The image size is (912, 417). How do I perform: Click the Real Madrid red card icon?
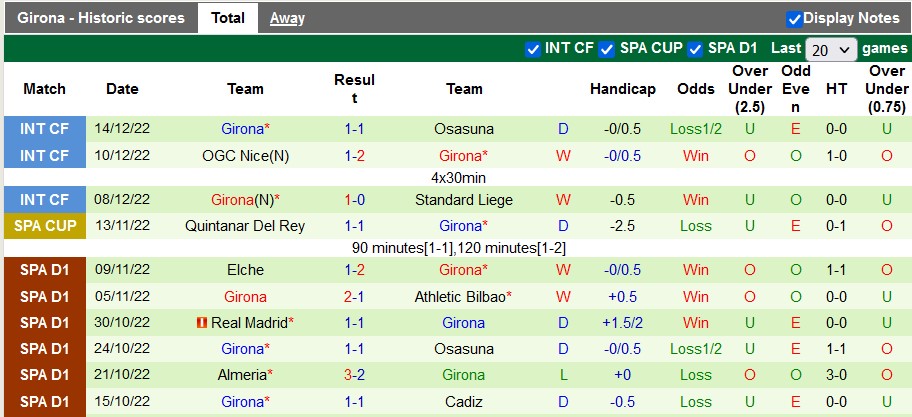pos(201,323)
